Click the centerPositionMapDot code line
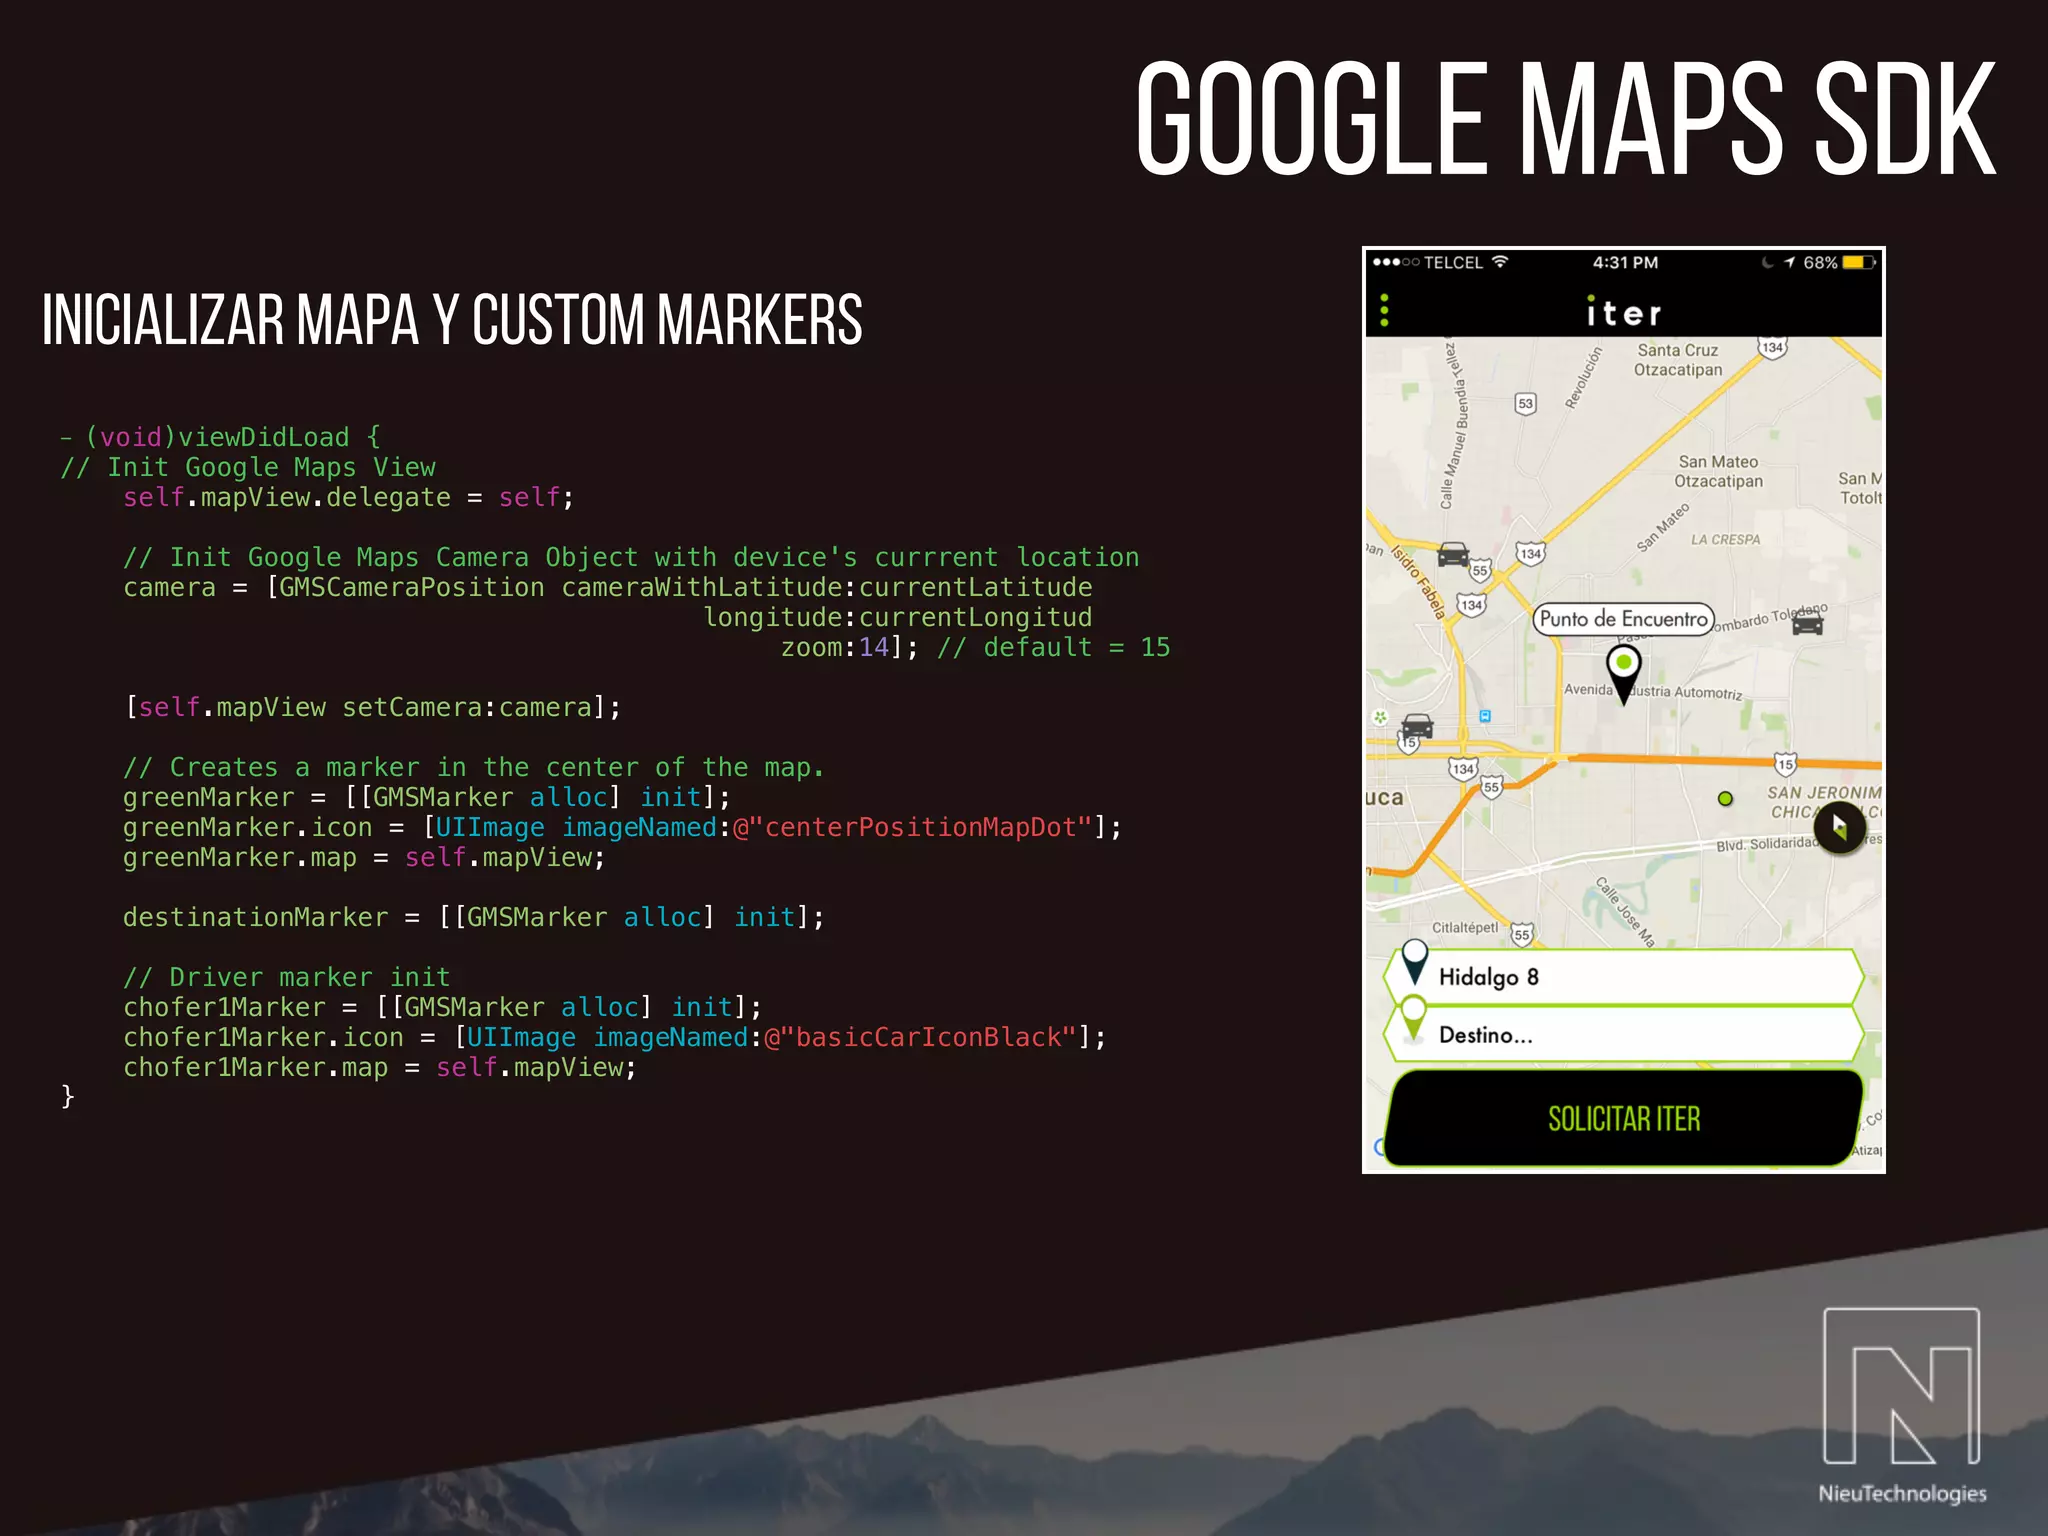The width and height of the screenshot is (2048, 1536). 622,827
